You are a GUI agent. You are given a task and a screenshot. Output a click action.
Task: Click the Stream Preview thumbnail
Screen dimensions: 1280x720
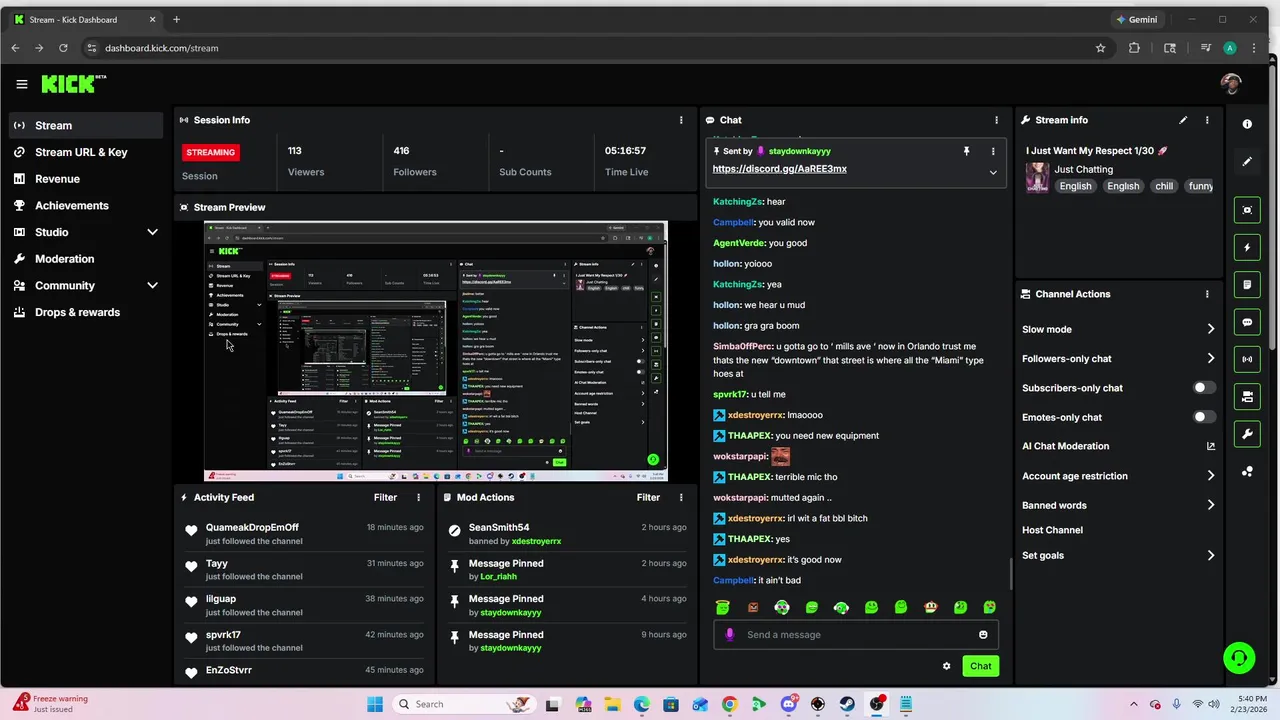(x=435, y=351)
